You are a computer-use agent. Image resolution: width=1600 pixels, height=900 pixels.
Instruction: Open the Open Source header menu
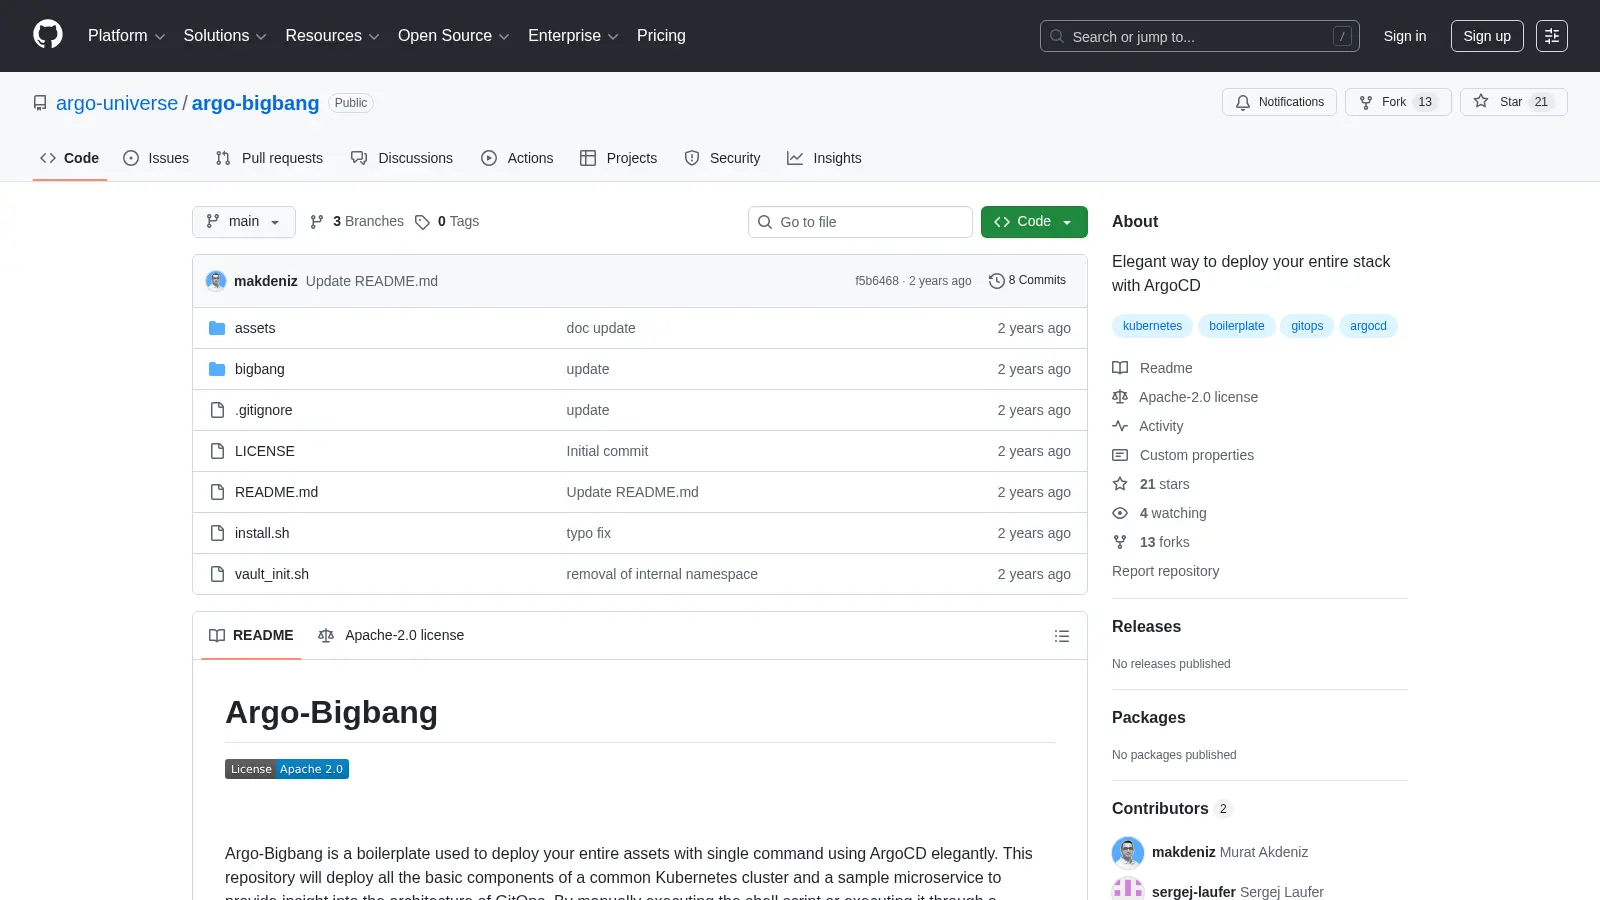[x=454, y=36]
